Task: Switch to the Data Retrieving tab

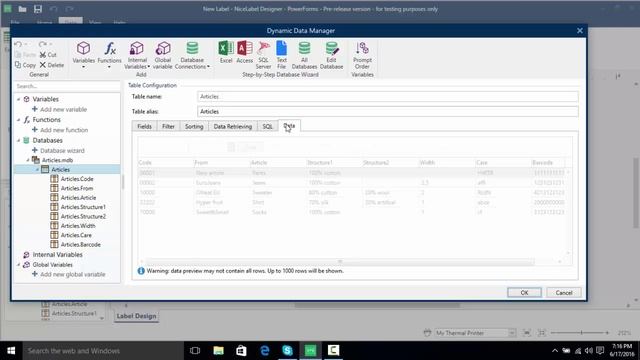Action: 233,127
